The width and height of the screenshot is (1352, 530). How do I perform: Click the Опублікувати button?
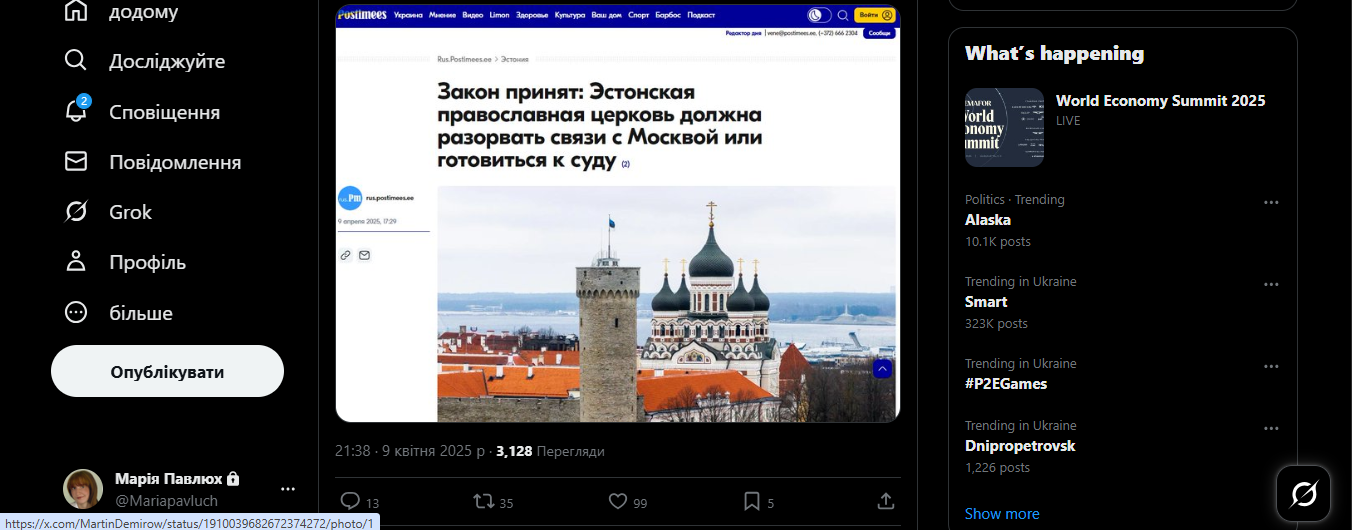(x=167, y=372)
